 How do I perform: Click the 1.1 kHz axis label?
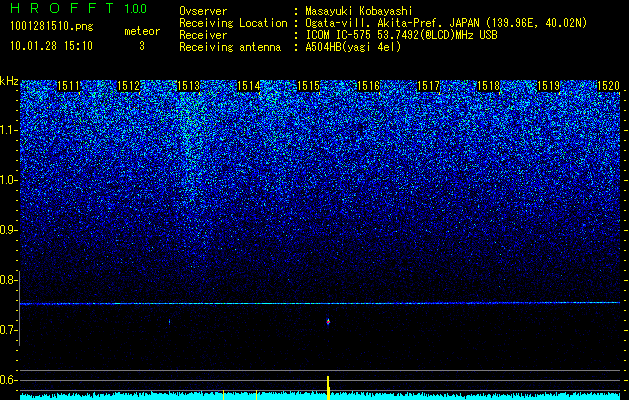point(9,130)
